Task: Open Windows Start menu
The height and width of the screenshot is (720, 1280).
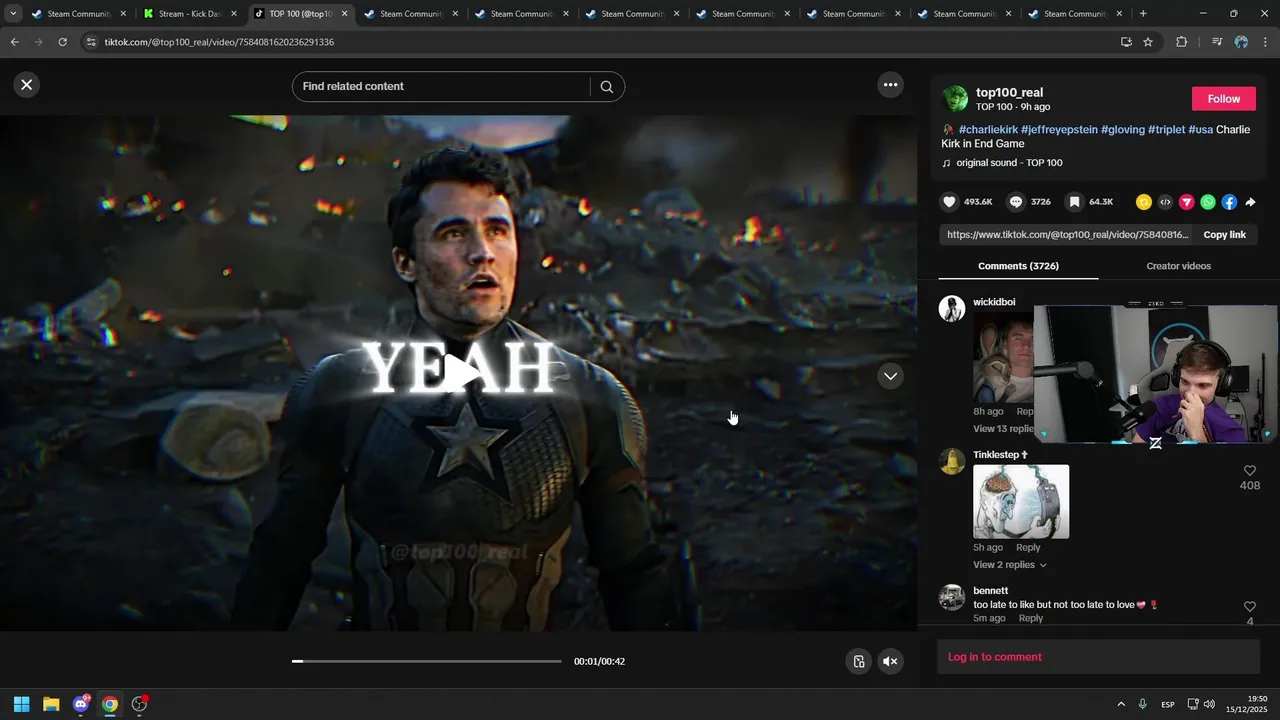Action: coord(21,704)
